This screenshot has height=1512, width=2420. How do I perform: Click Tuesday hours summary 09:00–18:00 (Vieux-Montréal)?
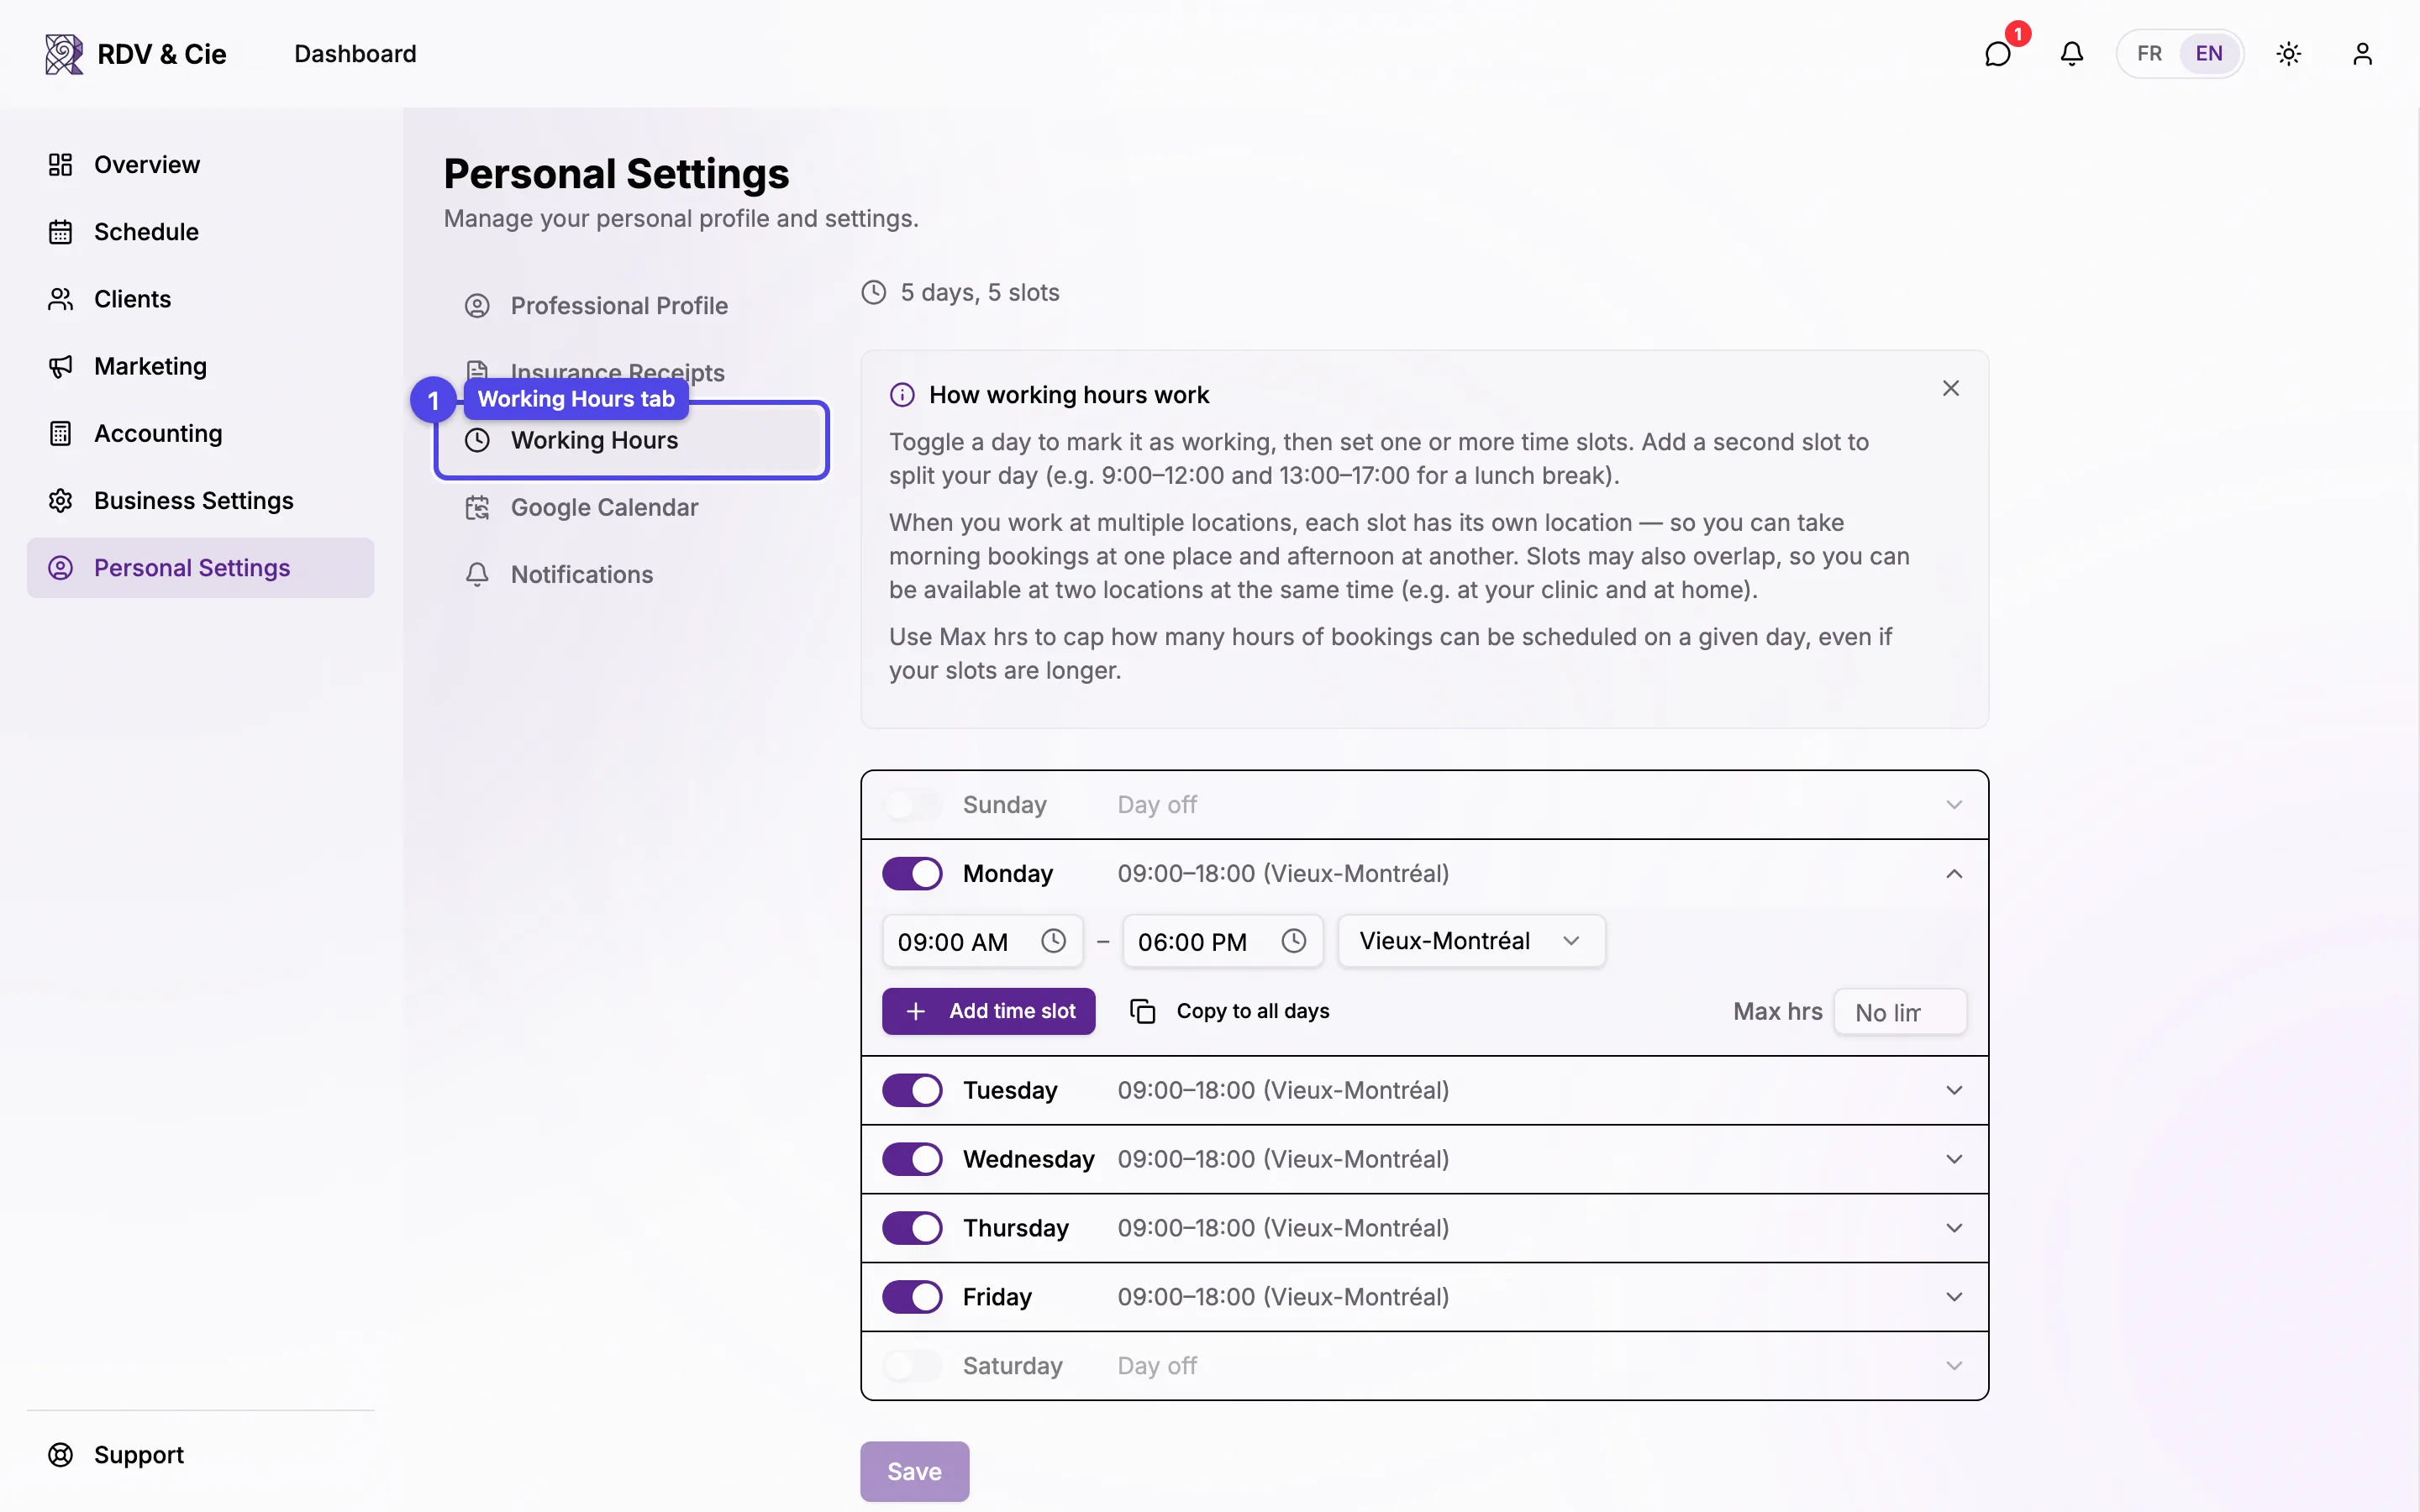click(x=1283, y=1090)
